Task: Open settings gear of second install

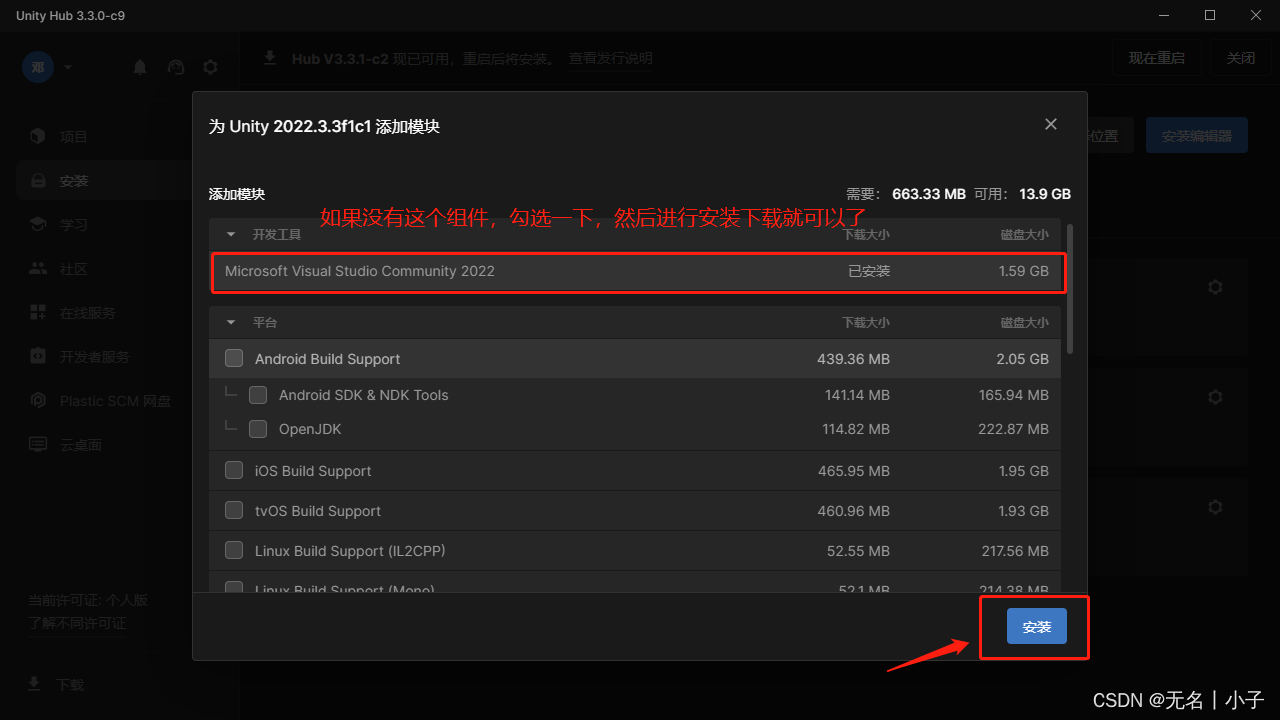Action: point(1215,397)
